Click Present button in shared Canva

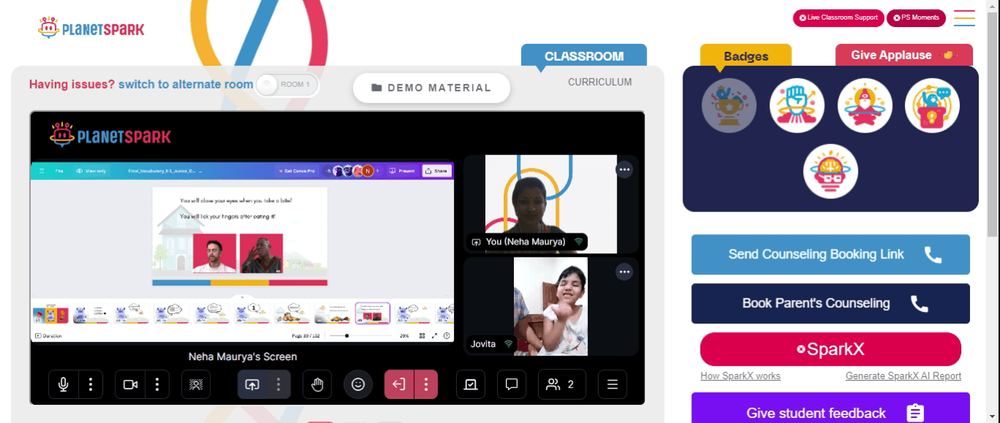[x=403, y=171]
